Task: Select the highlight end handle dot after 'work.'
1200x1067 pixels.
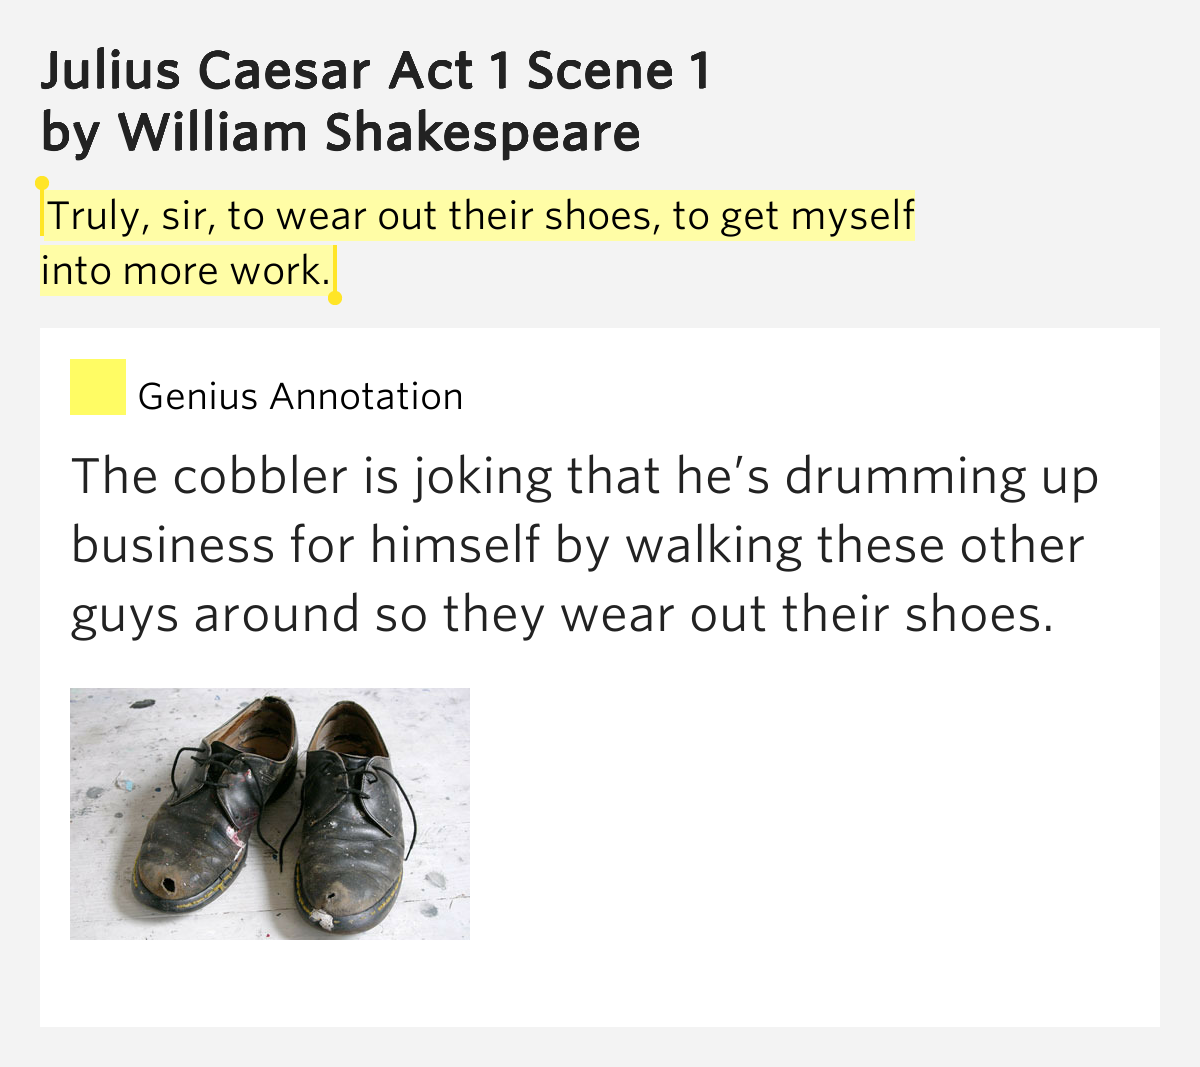Action: [x=335, y=298]
